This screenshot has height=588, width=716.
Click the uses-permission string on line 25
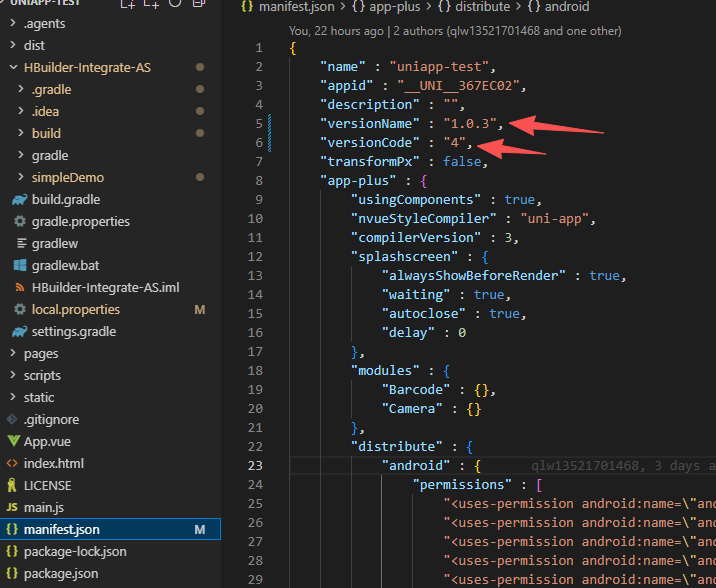click(x=579, y=504)
